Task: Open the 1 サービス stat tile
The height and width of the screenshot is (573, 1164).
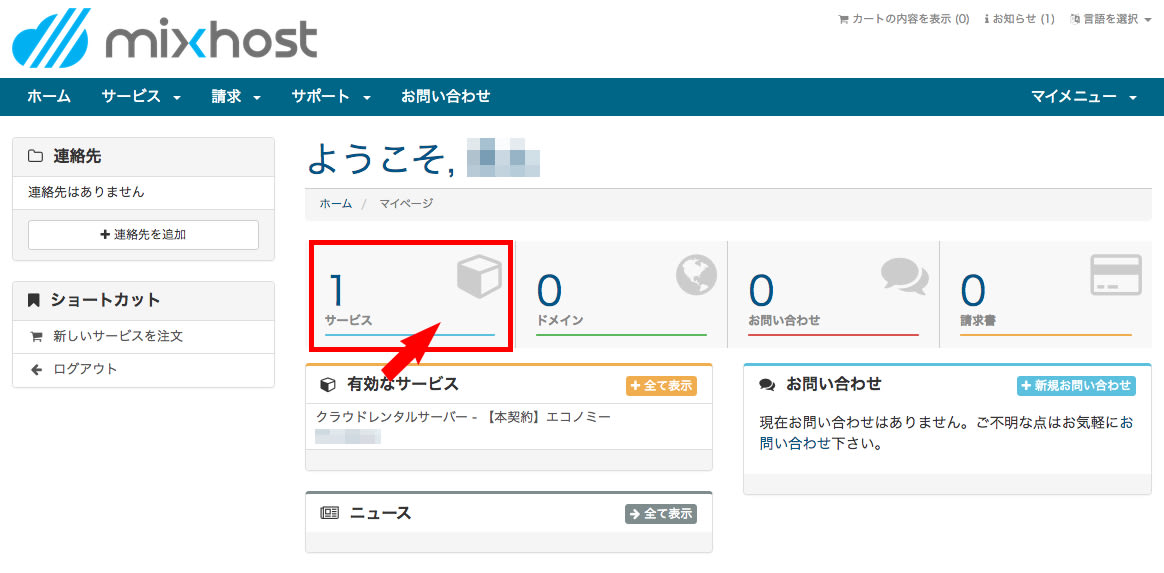Action: (x=410, y=294)
